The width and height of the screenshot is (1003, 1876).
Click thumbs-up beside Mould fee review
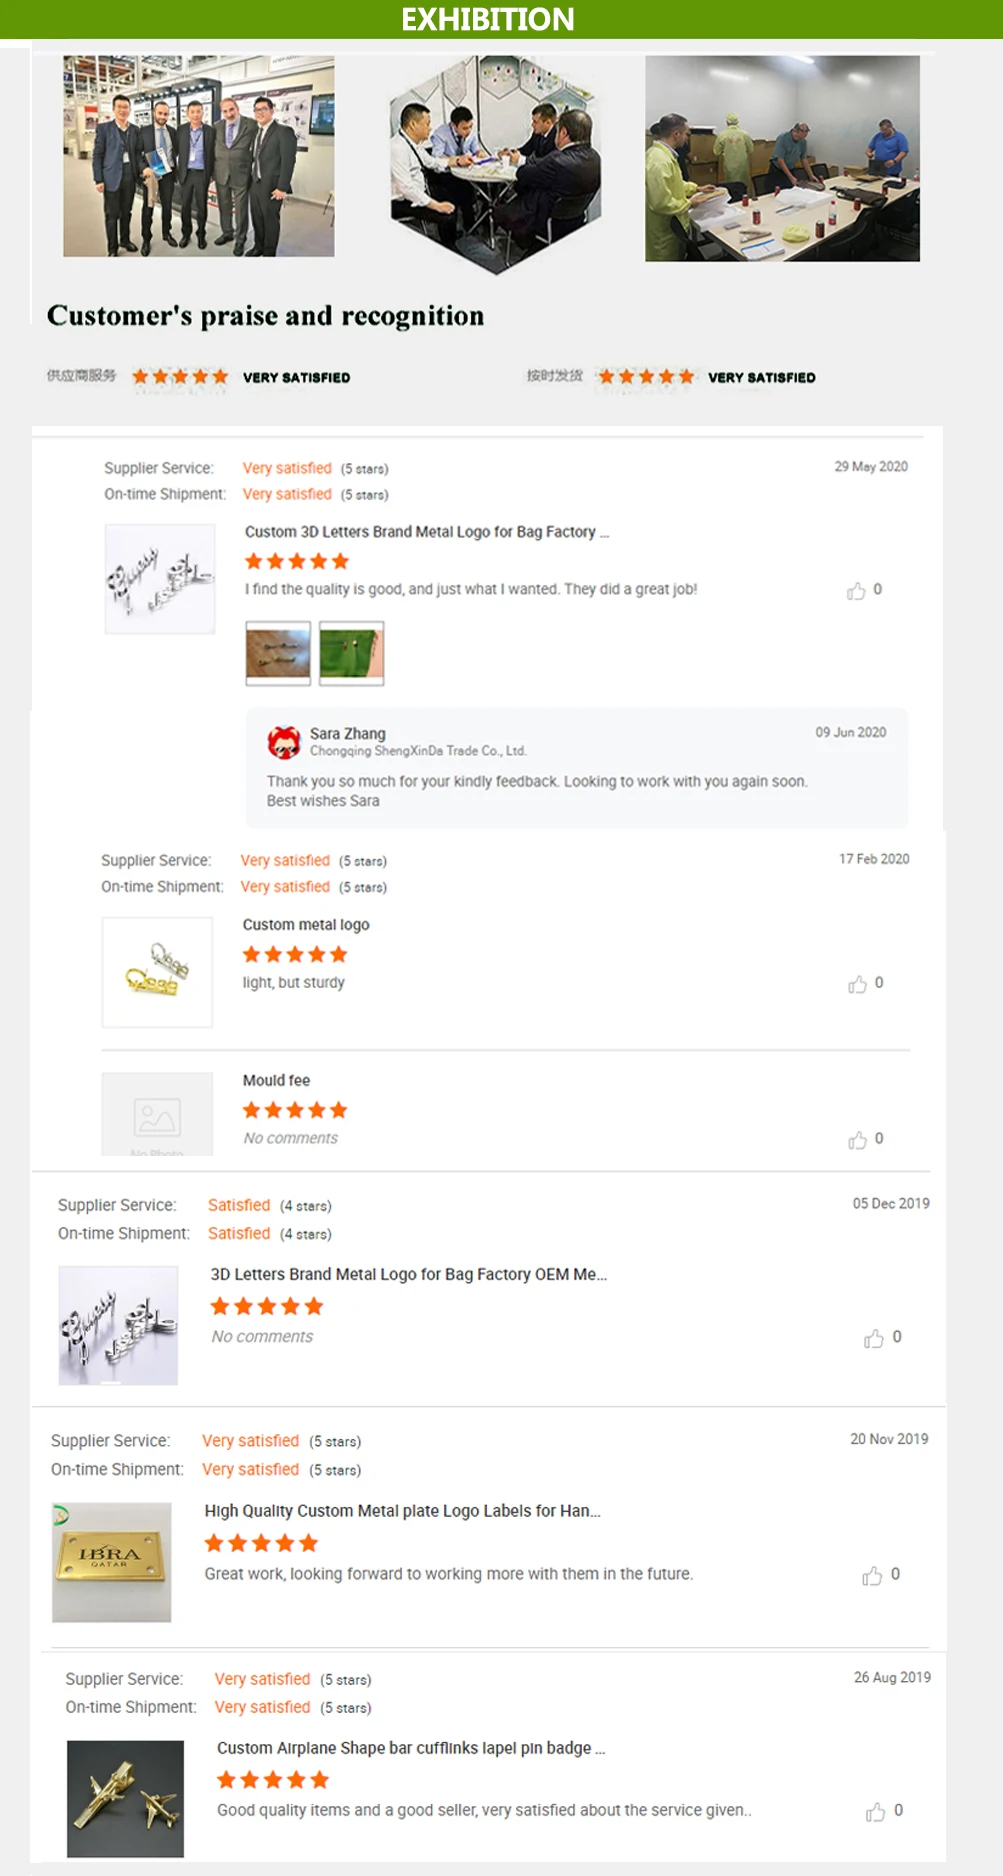pyautogui.click(x=857, y=1140)
